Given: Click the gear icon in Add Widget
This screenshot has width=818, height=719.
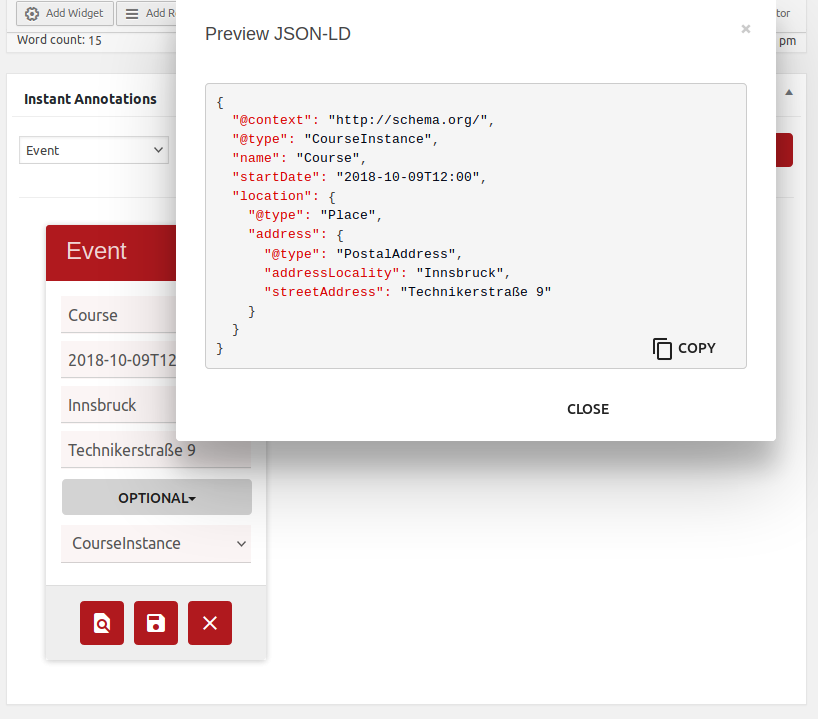Looking at the screenshot, I should [x=32, y=14].
